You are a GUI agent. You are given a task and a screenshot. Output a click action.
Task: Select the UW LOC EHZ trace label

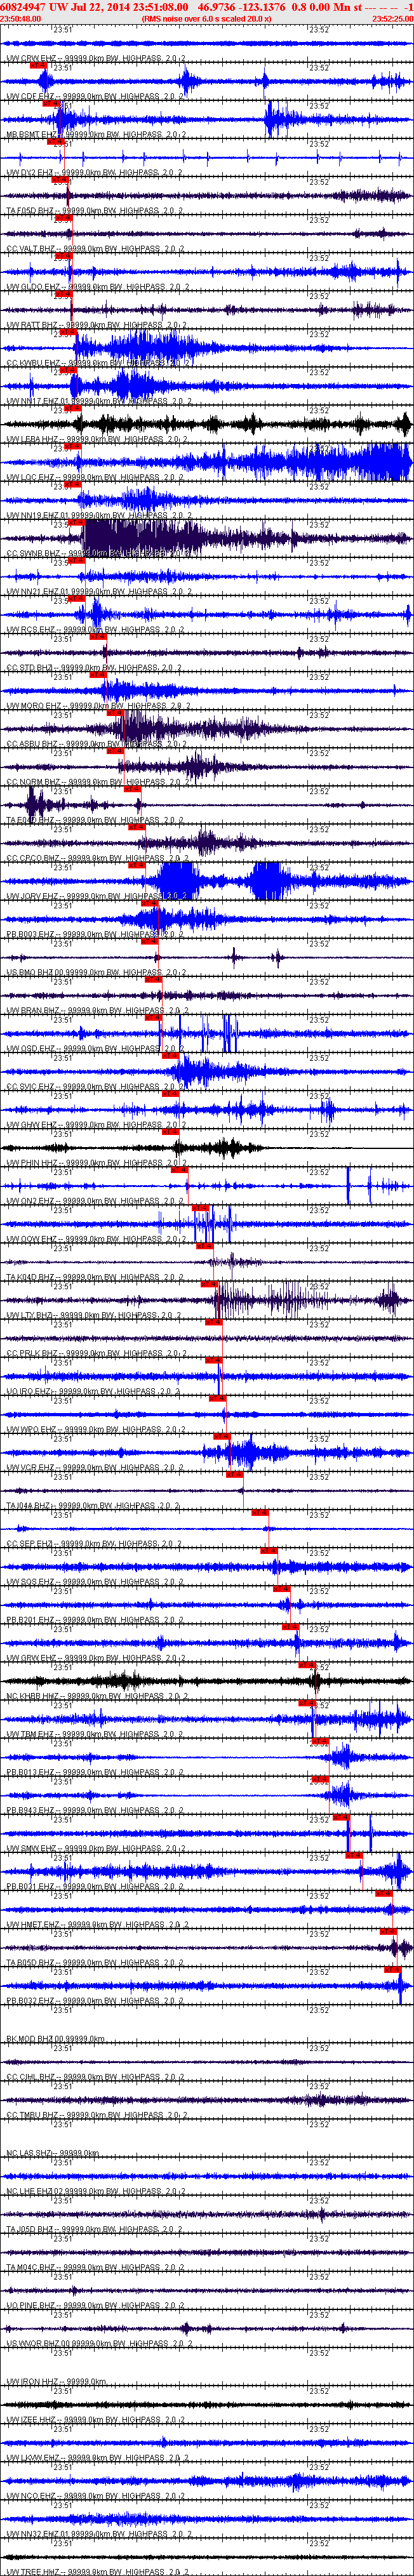95,478
